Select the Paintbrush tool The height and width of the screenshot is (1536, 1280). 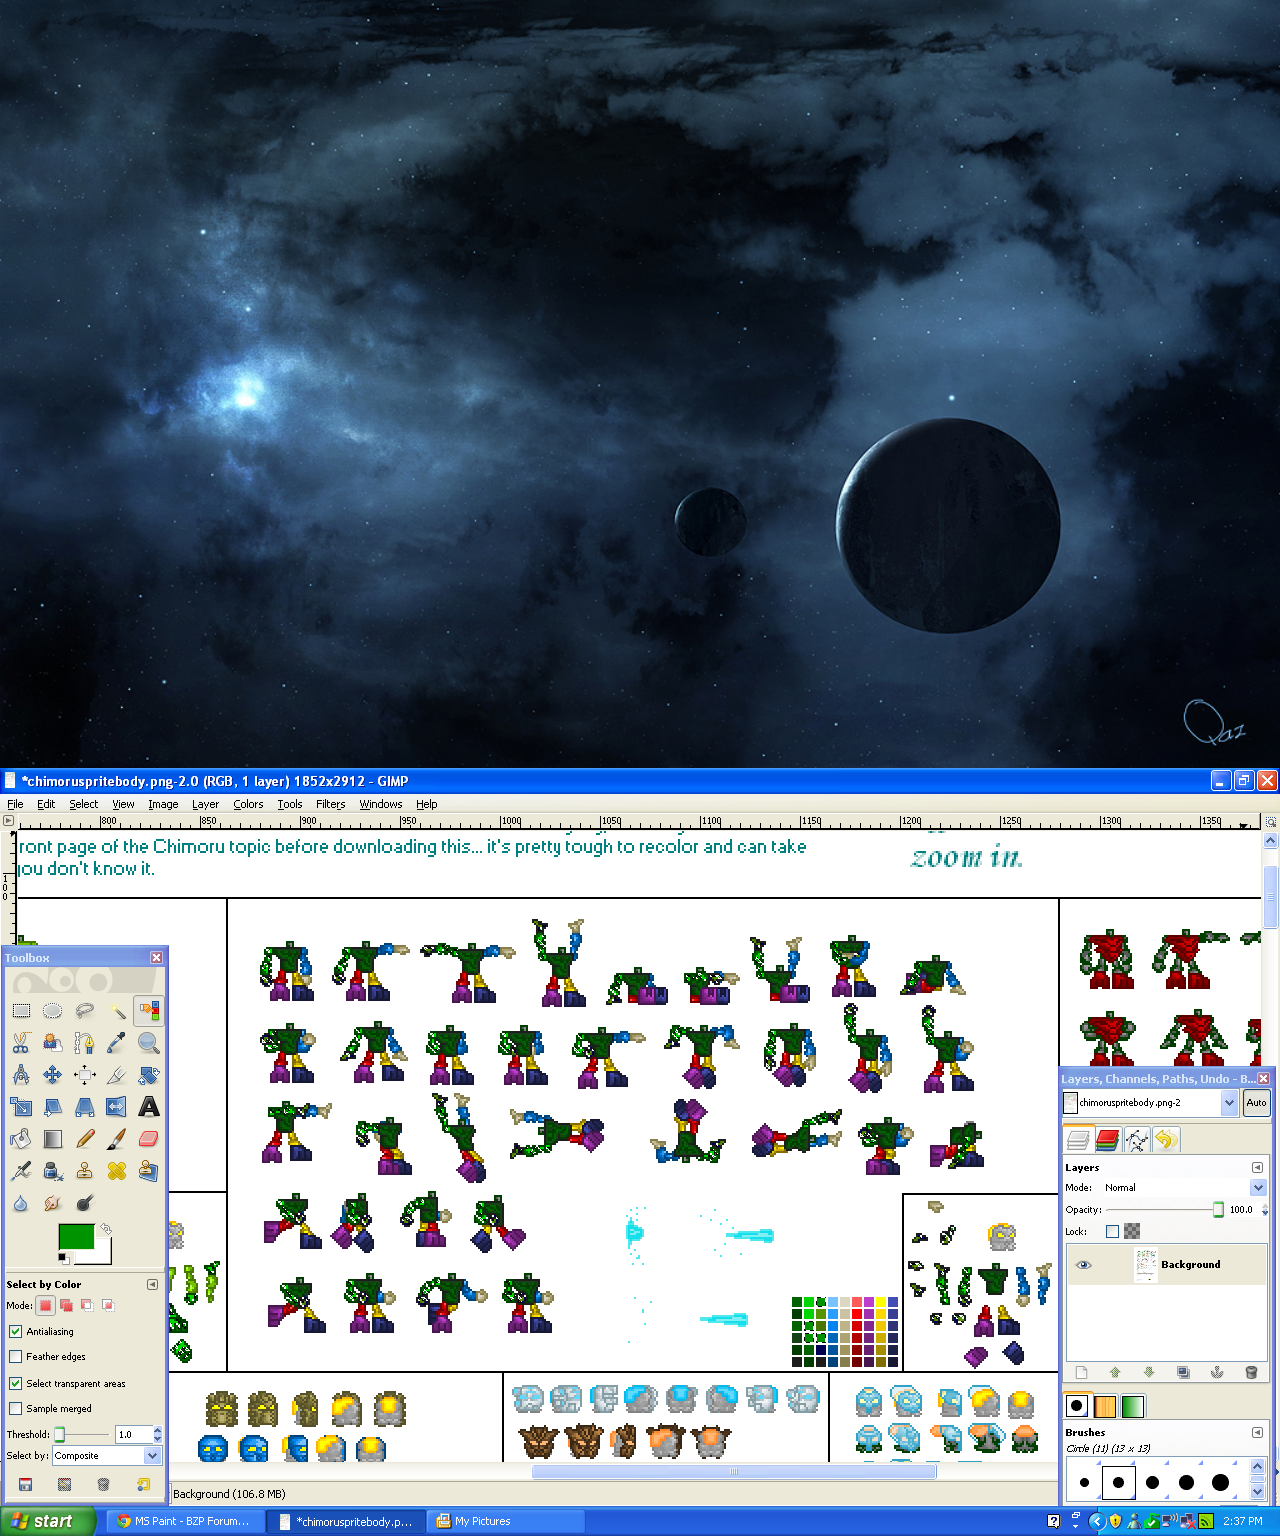pos(117,1139)
